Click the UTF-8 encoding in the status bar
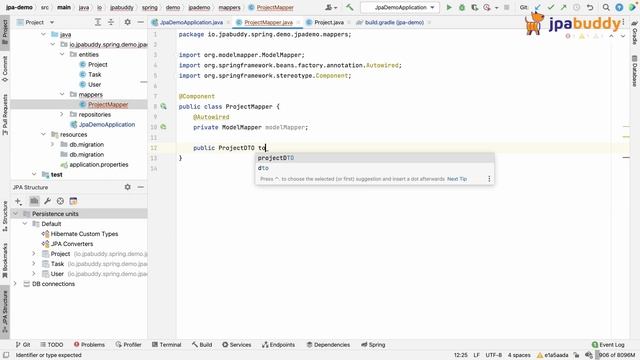 coord(493,355)
